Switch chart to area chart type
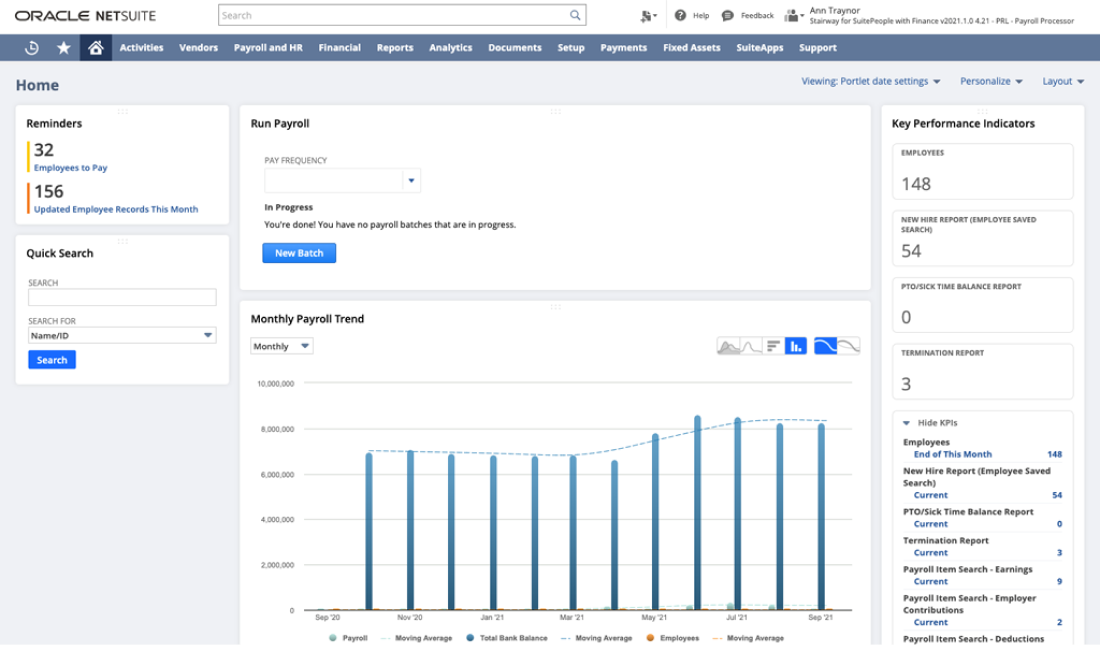 [x=728, y=346]
